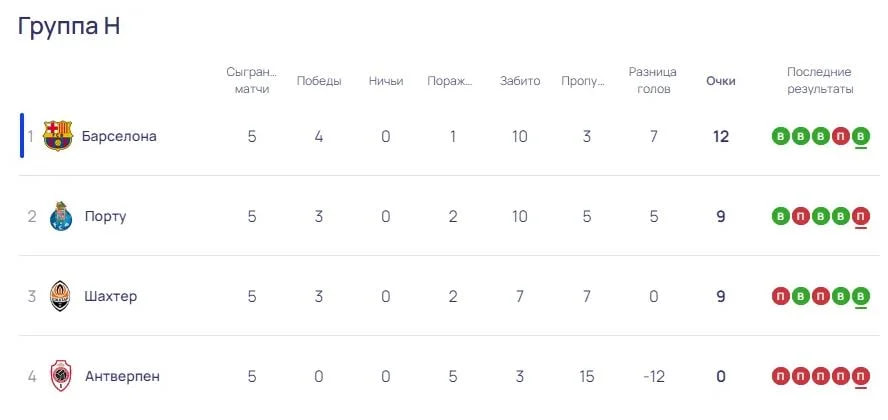Click the Shakhtar club crest

click(x=61, y=295)
